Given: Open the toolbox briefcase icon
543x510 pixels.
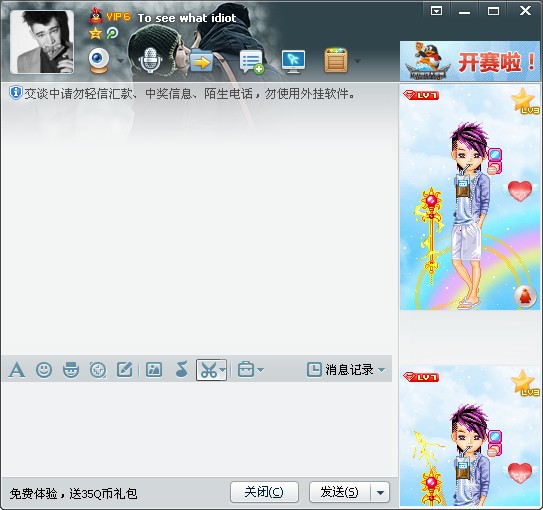Looking at the screenshot, I should (x=246, y=369).
